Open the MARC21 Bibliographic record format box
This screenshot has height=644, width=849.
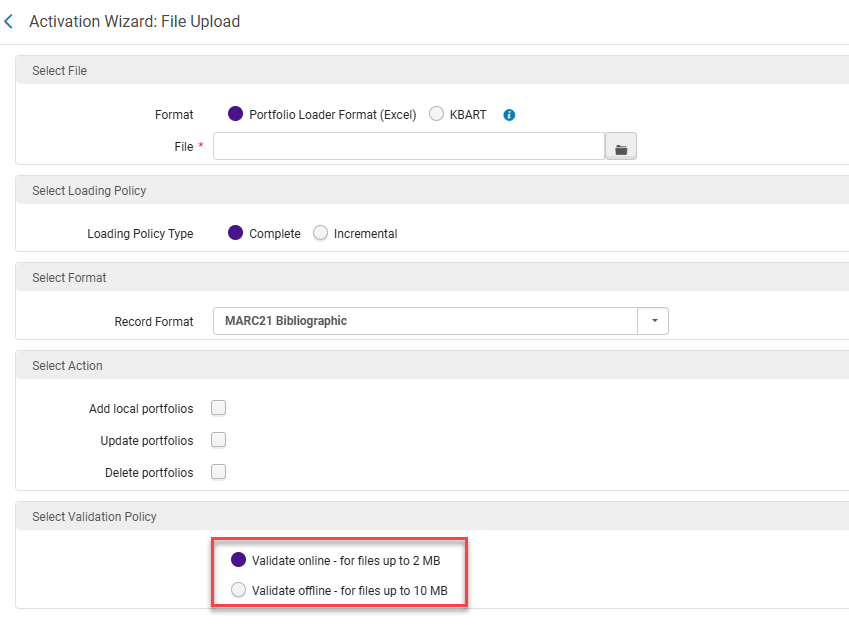[425, 321]
